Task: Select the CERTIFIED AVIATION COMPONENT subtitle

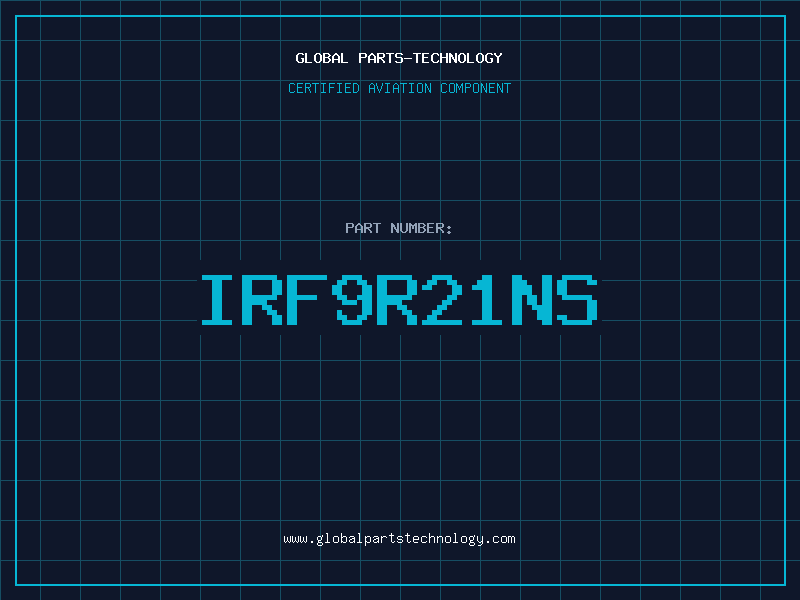Action: 399,88
